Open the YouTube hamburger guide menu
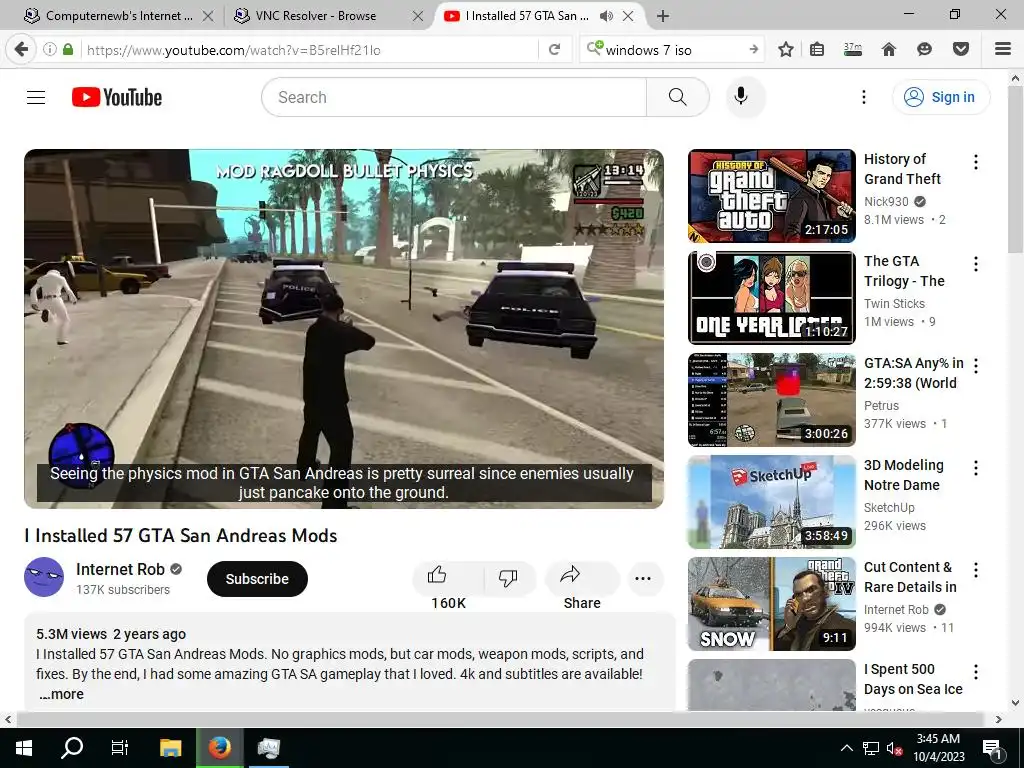This screenshot has width=1024, height=768. (36, 97)
